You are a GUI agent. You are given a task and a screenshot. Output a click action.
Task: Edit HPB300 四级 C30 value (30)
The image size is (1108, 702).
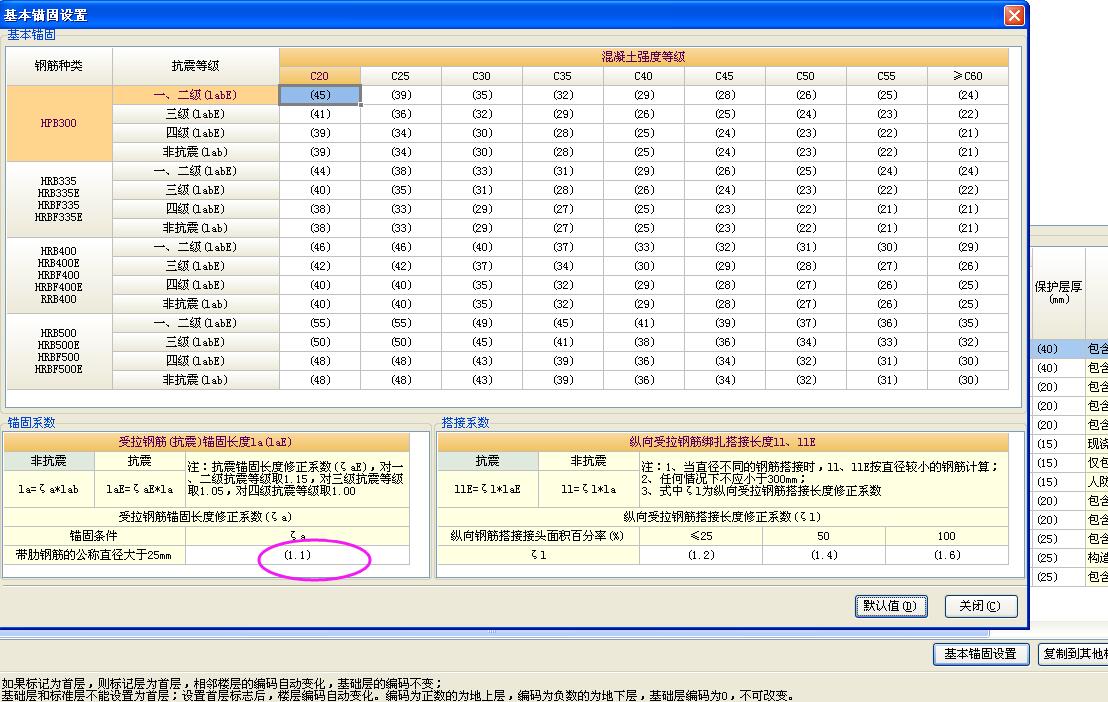(x=482, y=133)
